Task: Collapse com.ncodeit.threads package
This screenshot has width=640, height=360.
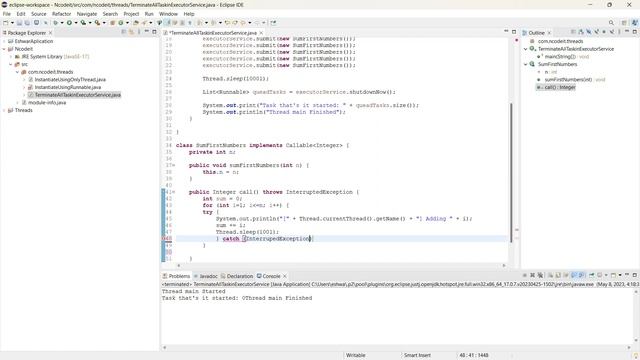Action: point(18,72)
